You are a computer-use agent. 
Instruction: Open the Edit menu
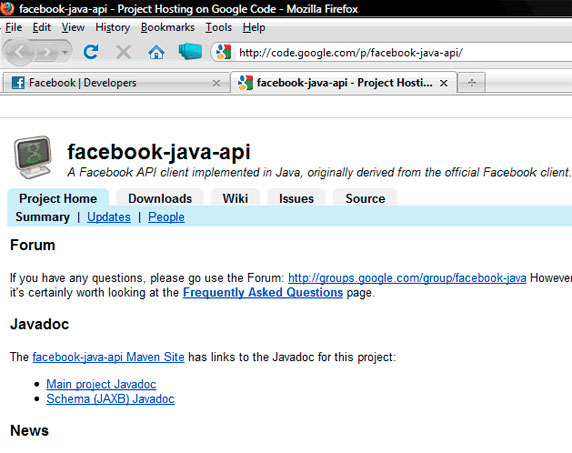tap(42, 27)
